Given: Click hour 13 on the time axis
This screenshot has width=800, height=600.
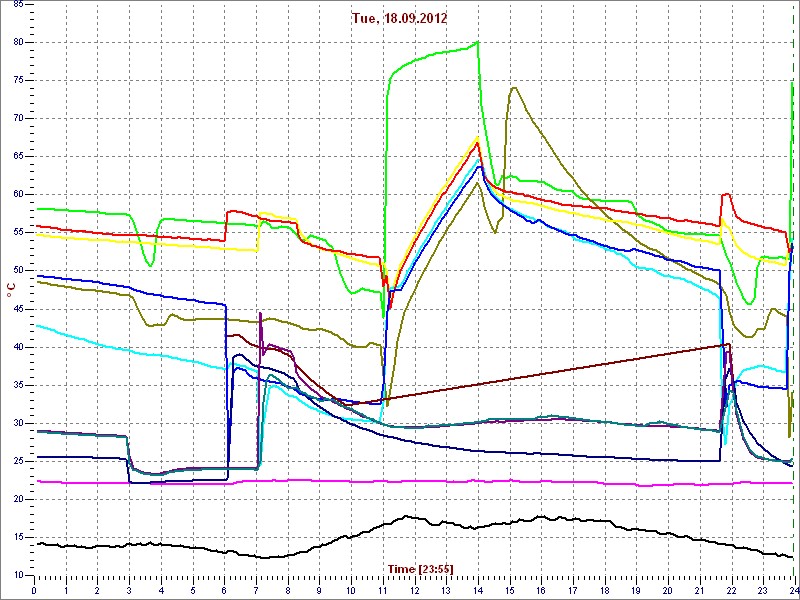Looking at the screenshot, I should point(446,590).
